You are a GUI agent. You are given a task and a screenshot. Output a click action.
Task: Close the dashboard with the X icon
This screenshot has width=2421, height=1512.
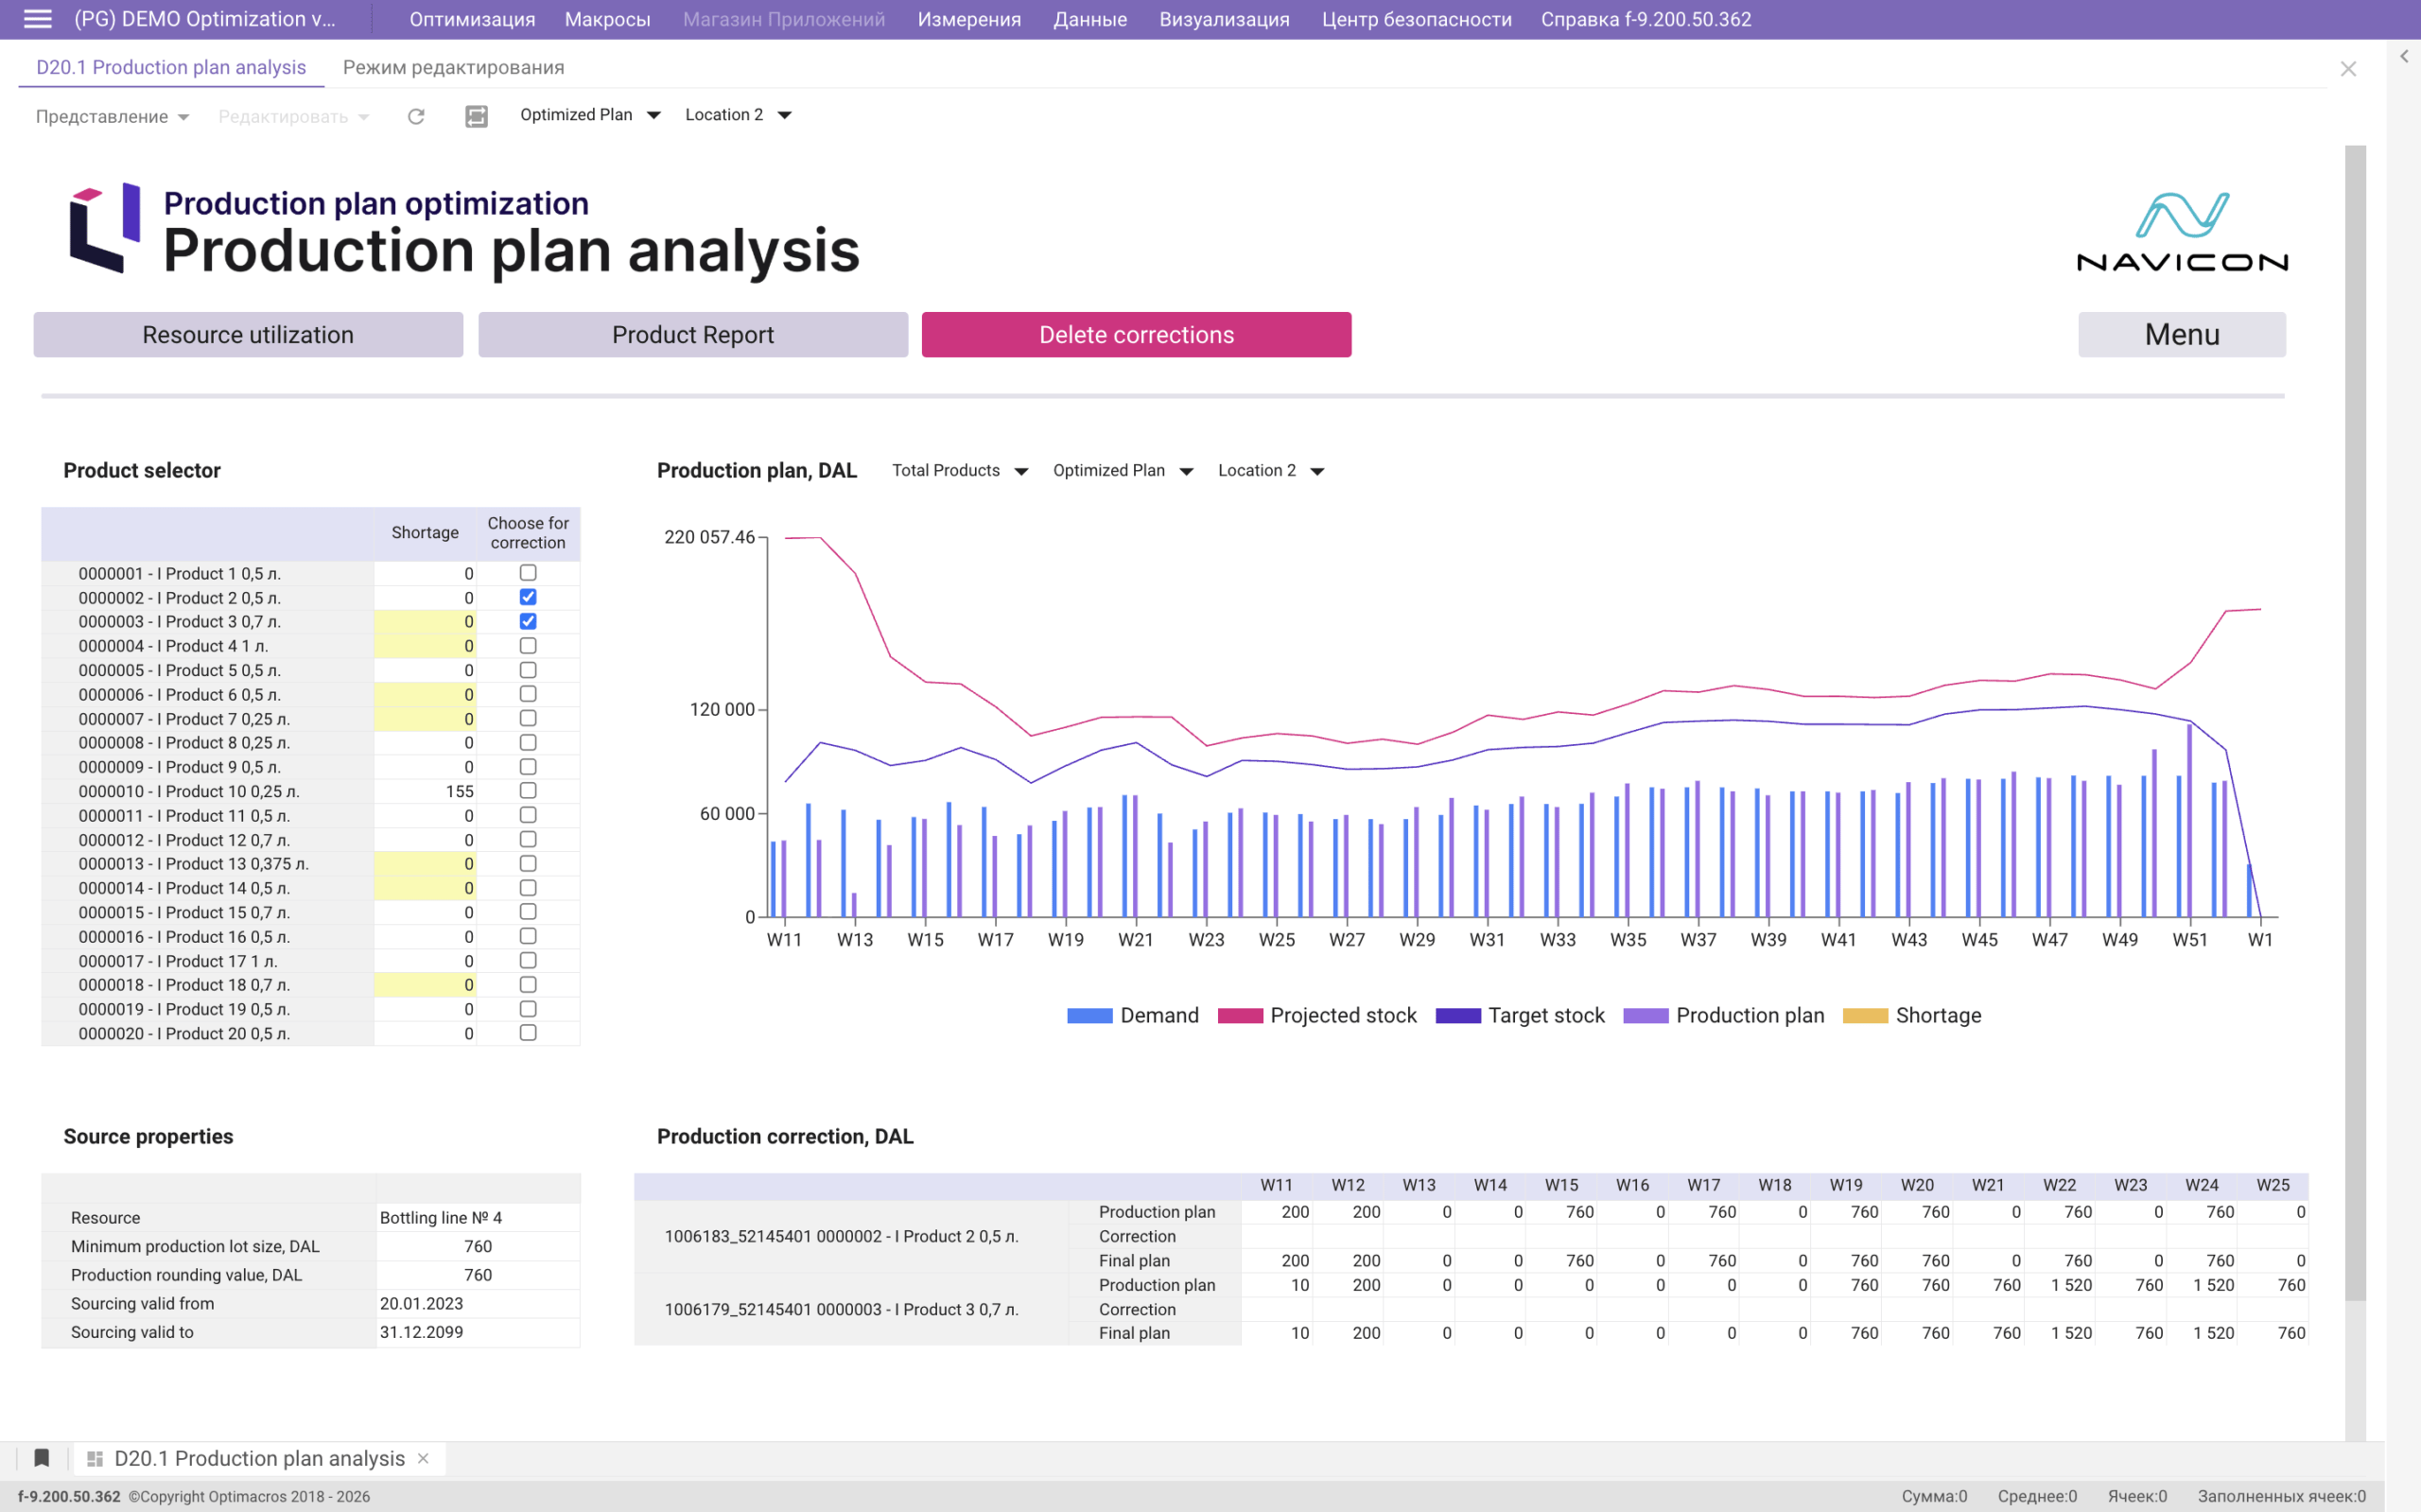click(2348, 69)
